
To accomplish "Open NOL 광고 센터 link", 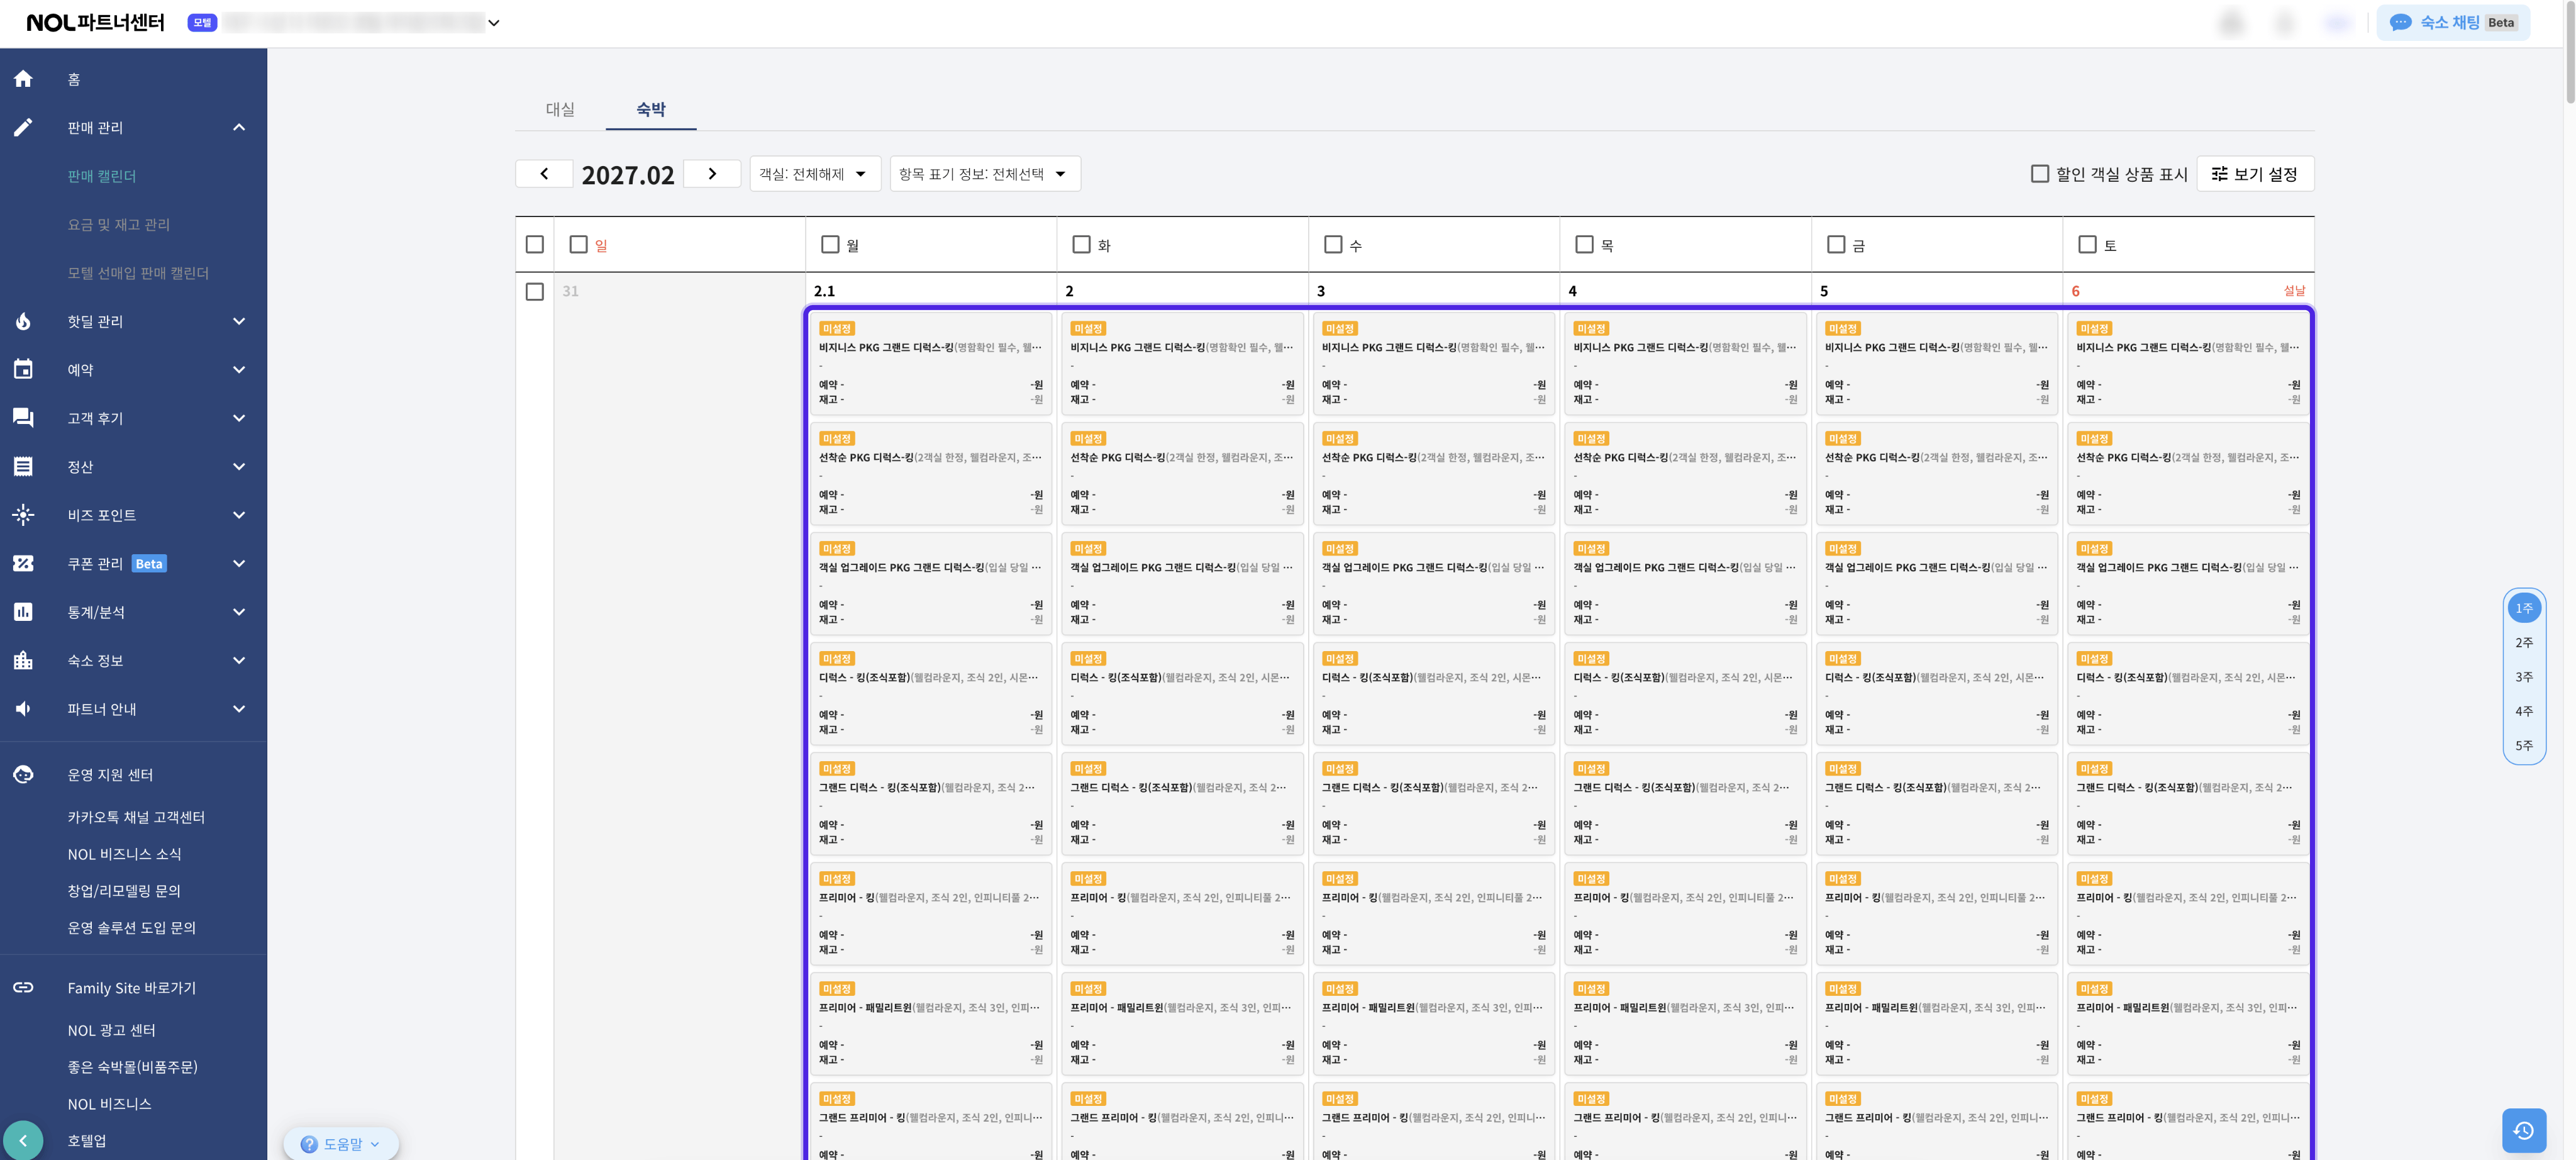I will 111,1030.
